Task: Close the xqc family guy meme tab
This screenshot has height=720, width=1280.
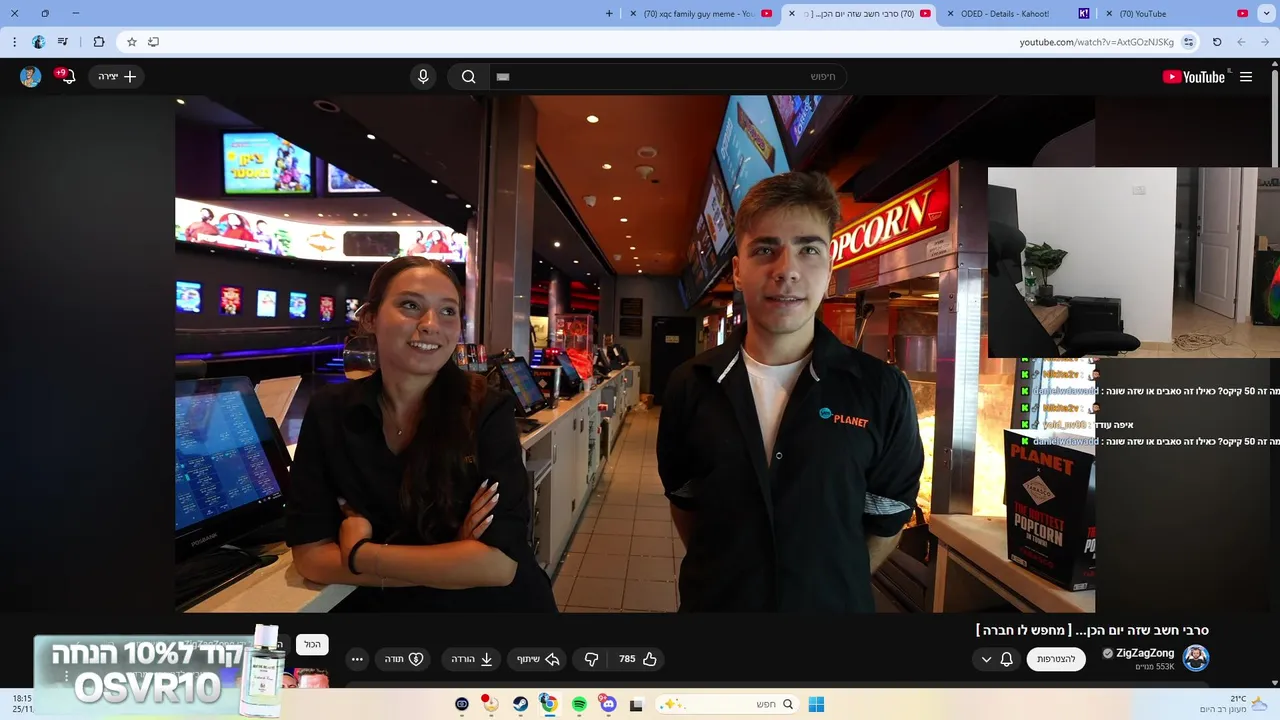Action: (633, 14)
